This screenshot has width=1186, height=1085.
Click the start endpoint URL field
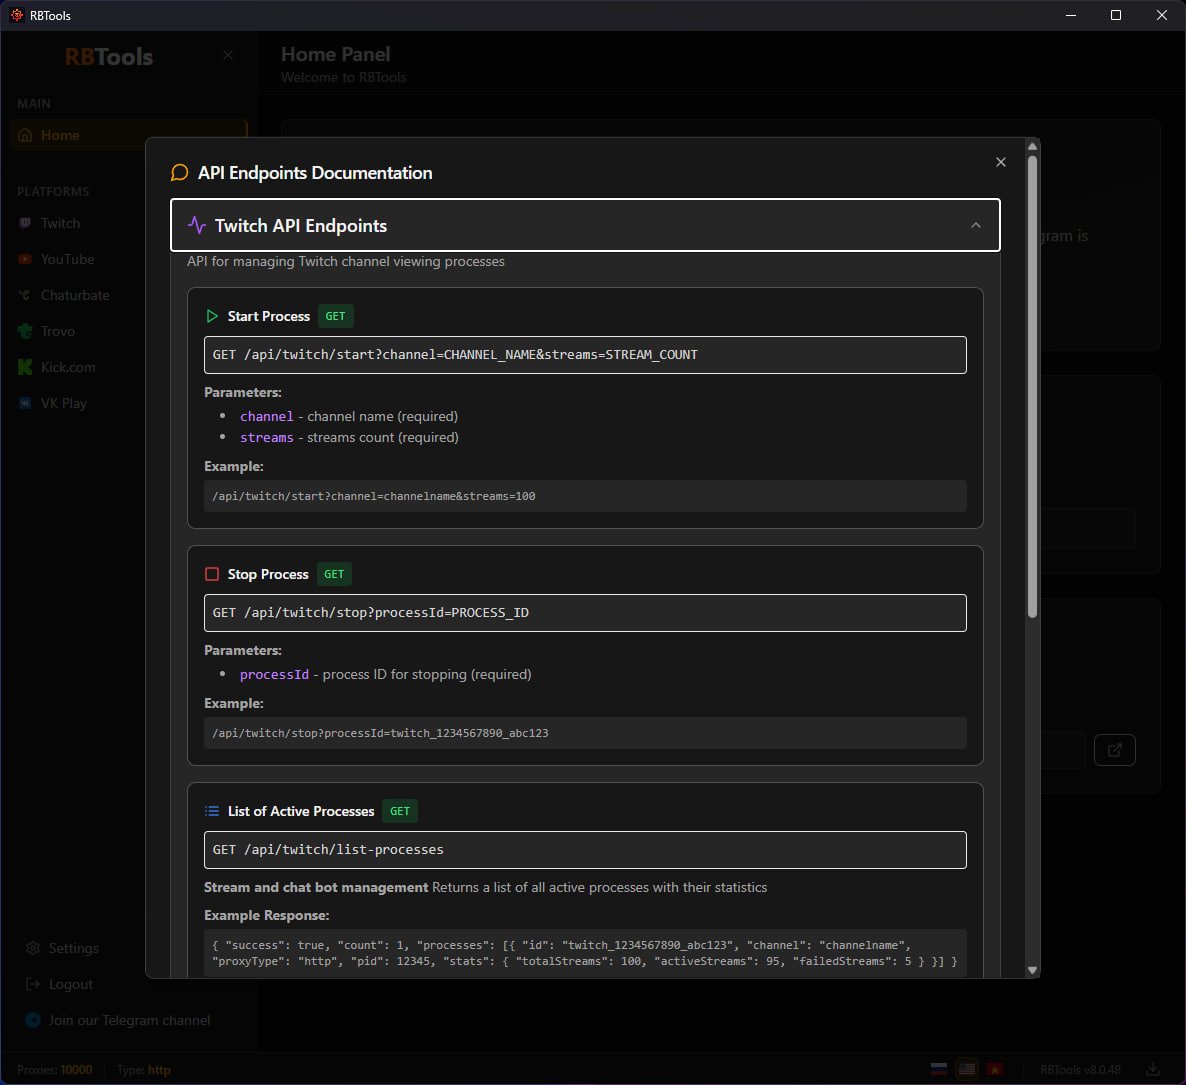(x=585, y=355)
